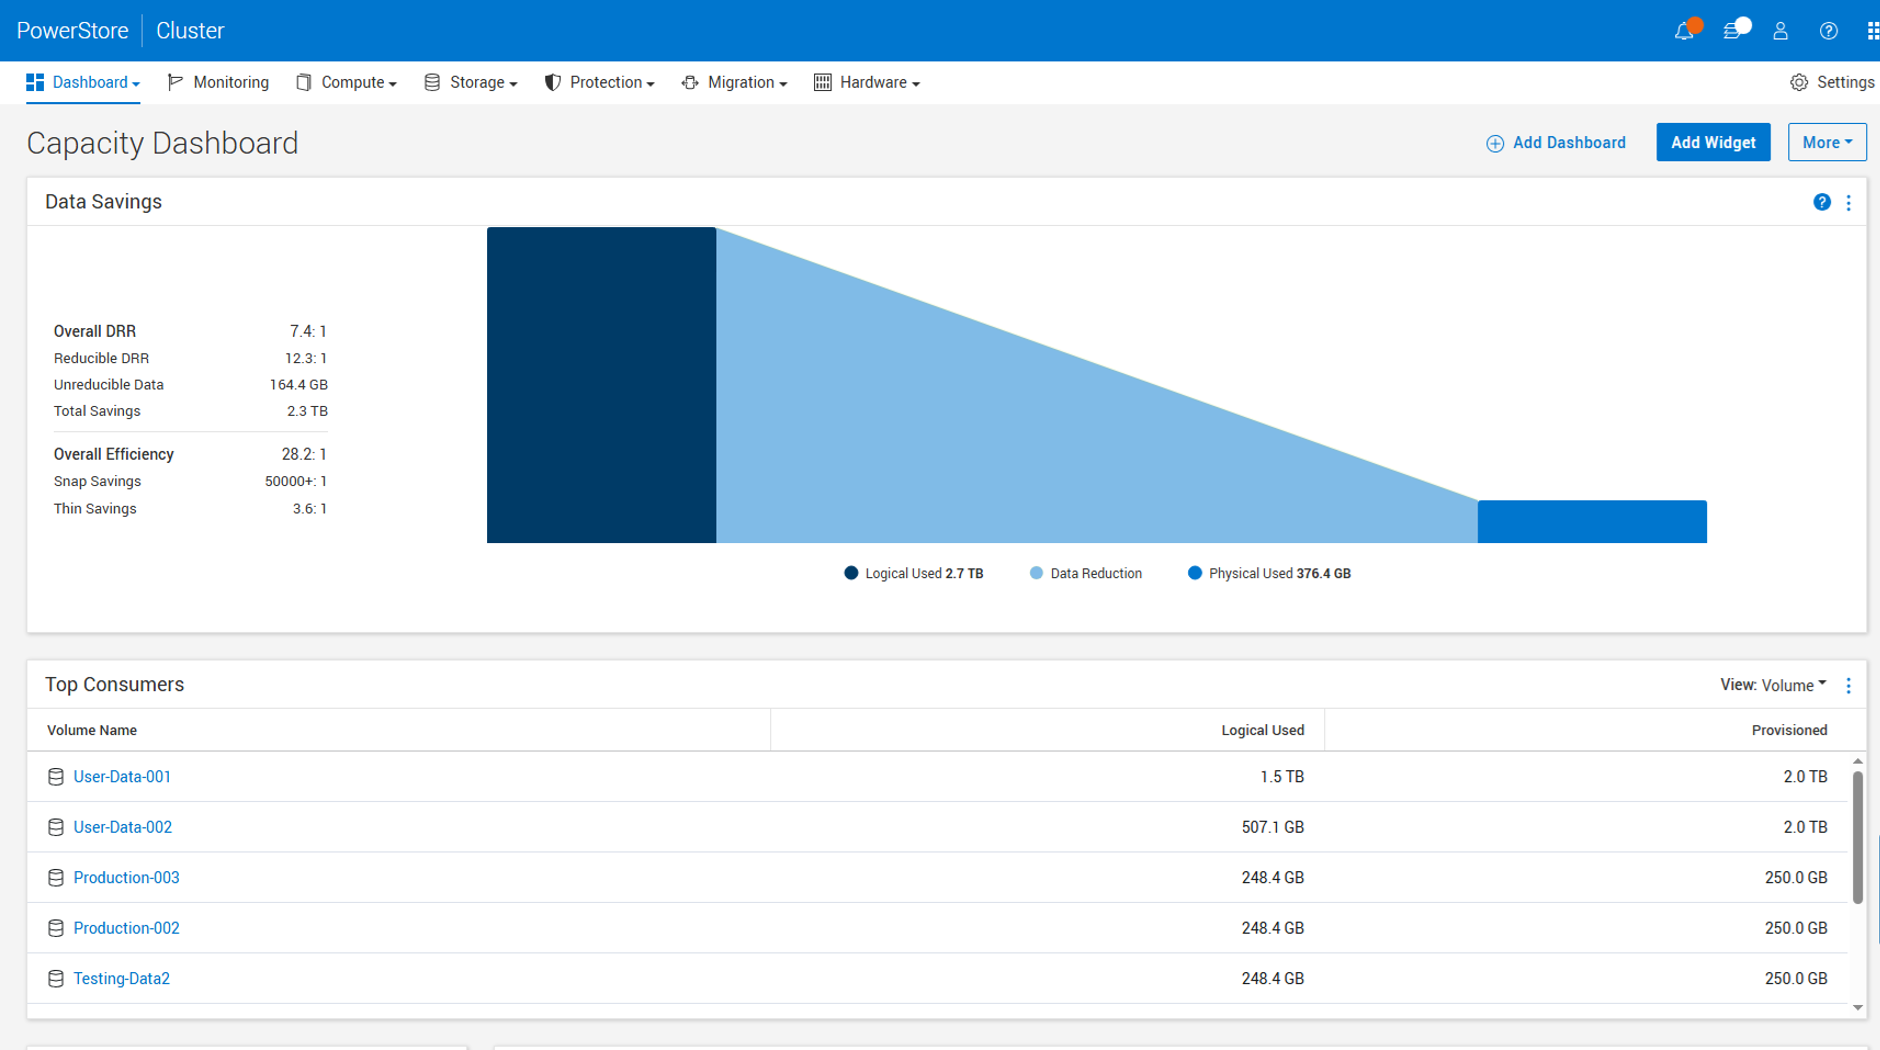1880x1050 pixels.
Task: Click the Top Consumers scrollbar thumb
Action: click(x=1857, y=837)
